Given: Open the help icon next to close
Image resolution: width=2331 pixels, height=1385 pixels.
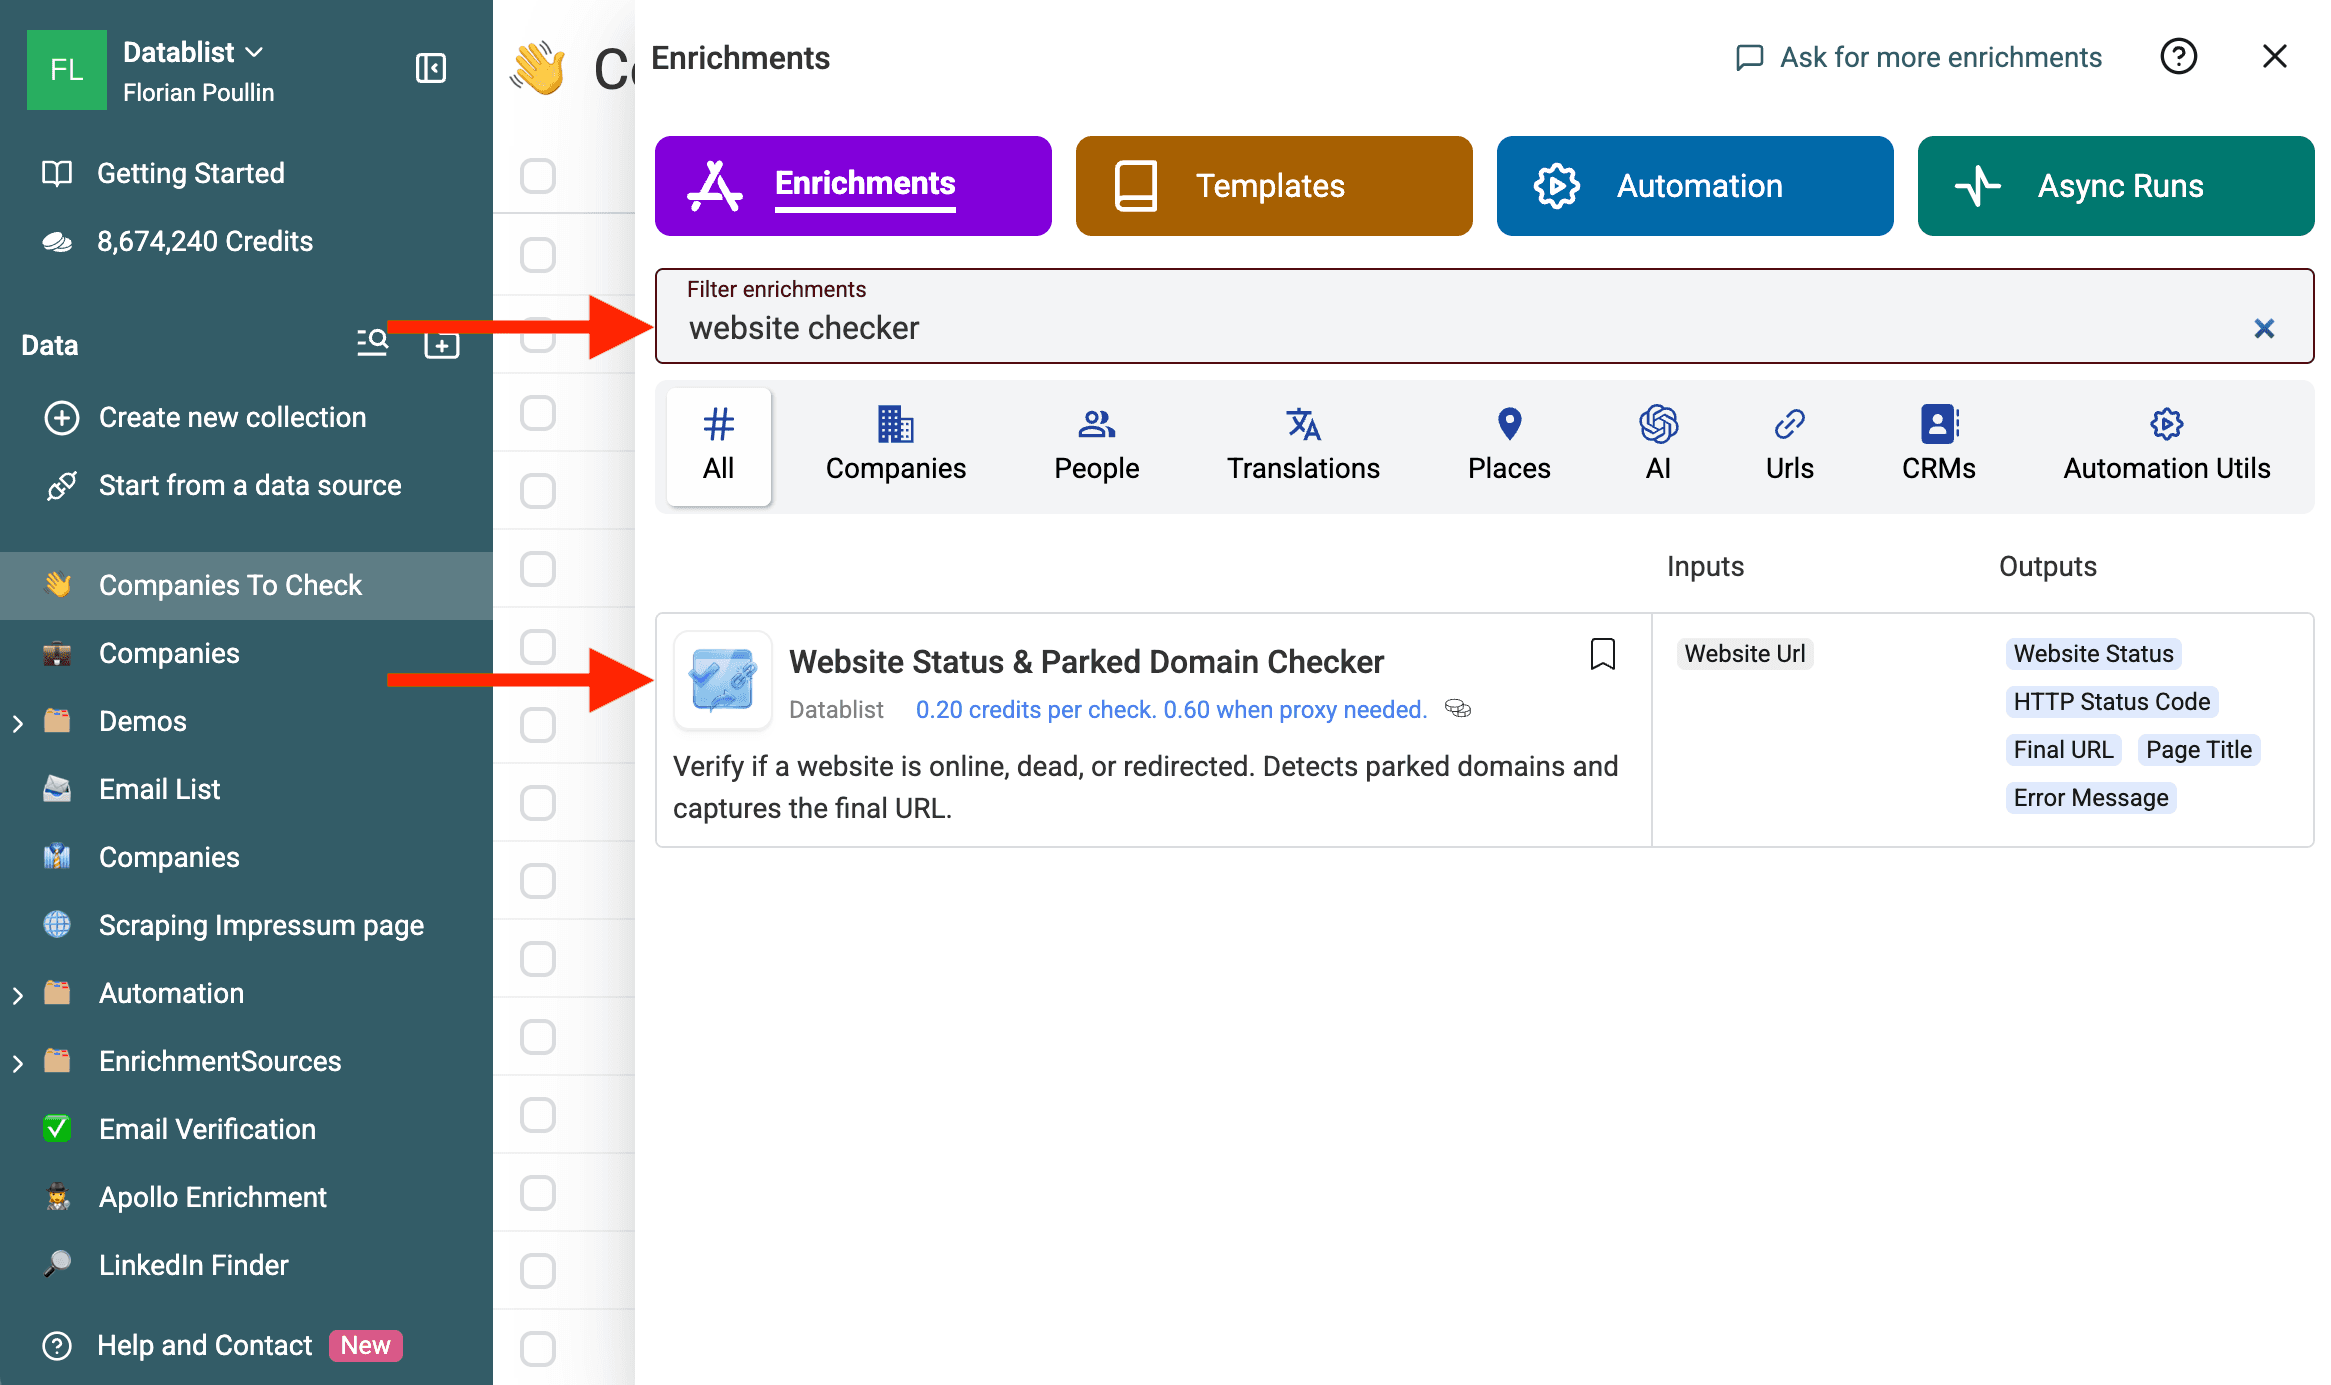Looking at the screenshot, I should tap(2179, 57).
